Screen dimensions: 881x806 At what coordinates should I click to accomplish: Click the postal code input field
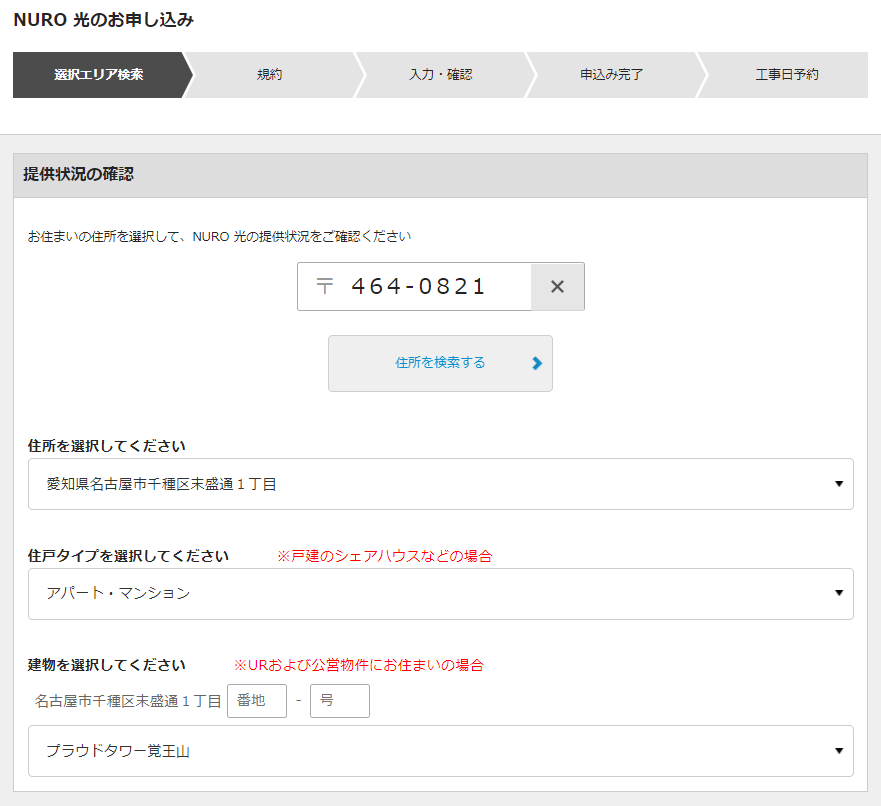pyautogui.click(x=415, y=286)
